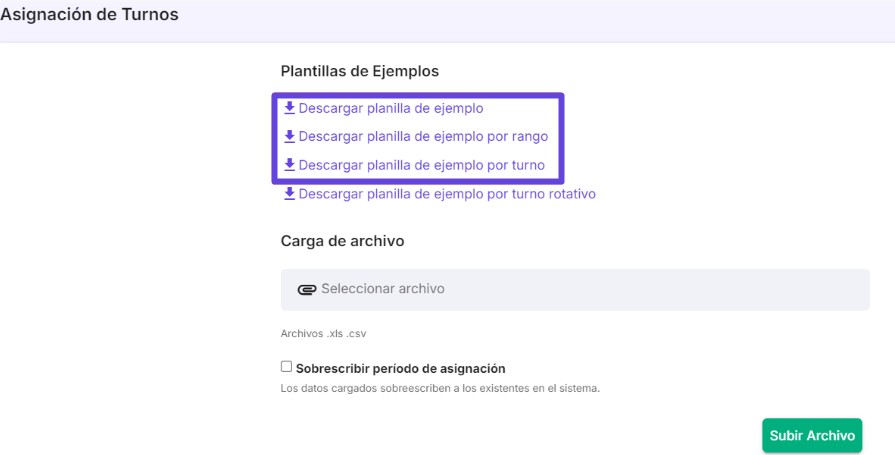Click the 'Asignación de Turnos' page title
This screenshot has width=895, height=455.
click(x=89, y=17)
